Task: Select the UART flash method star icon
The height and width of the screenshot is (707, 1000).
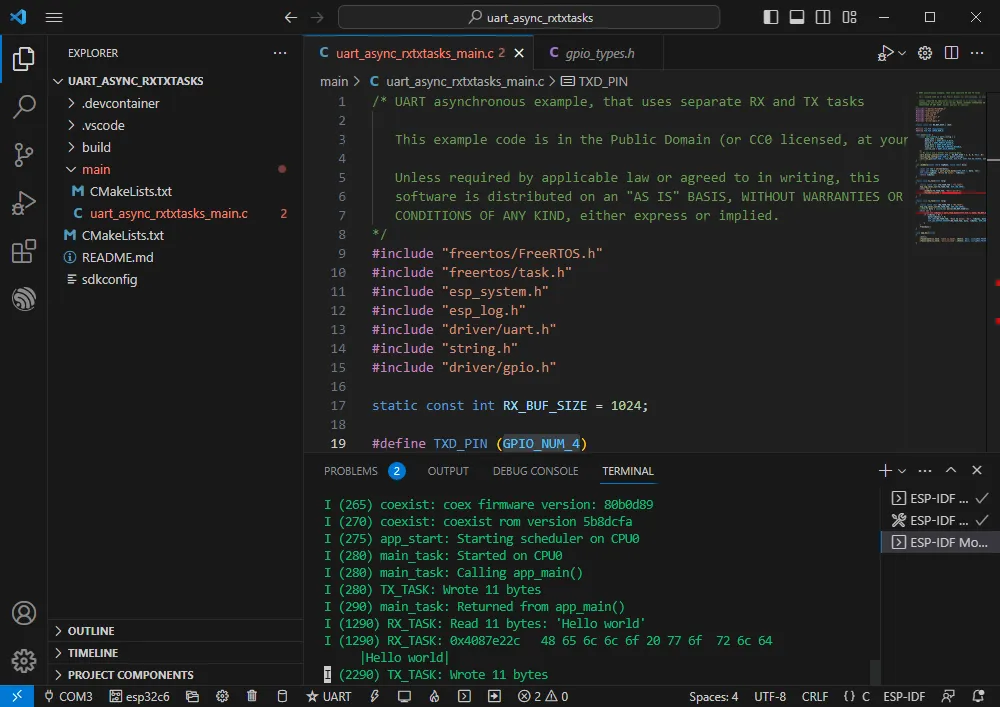Action: (313, 696)
